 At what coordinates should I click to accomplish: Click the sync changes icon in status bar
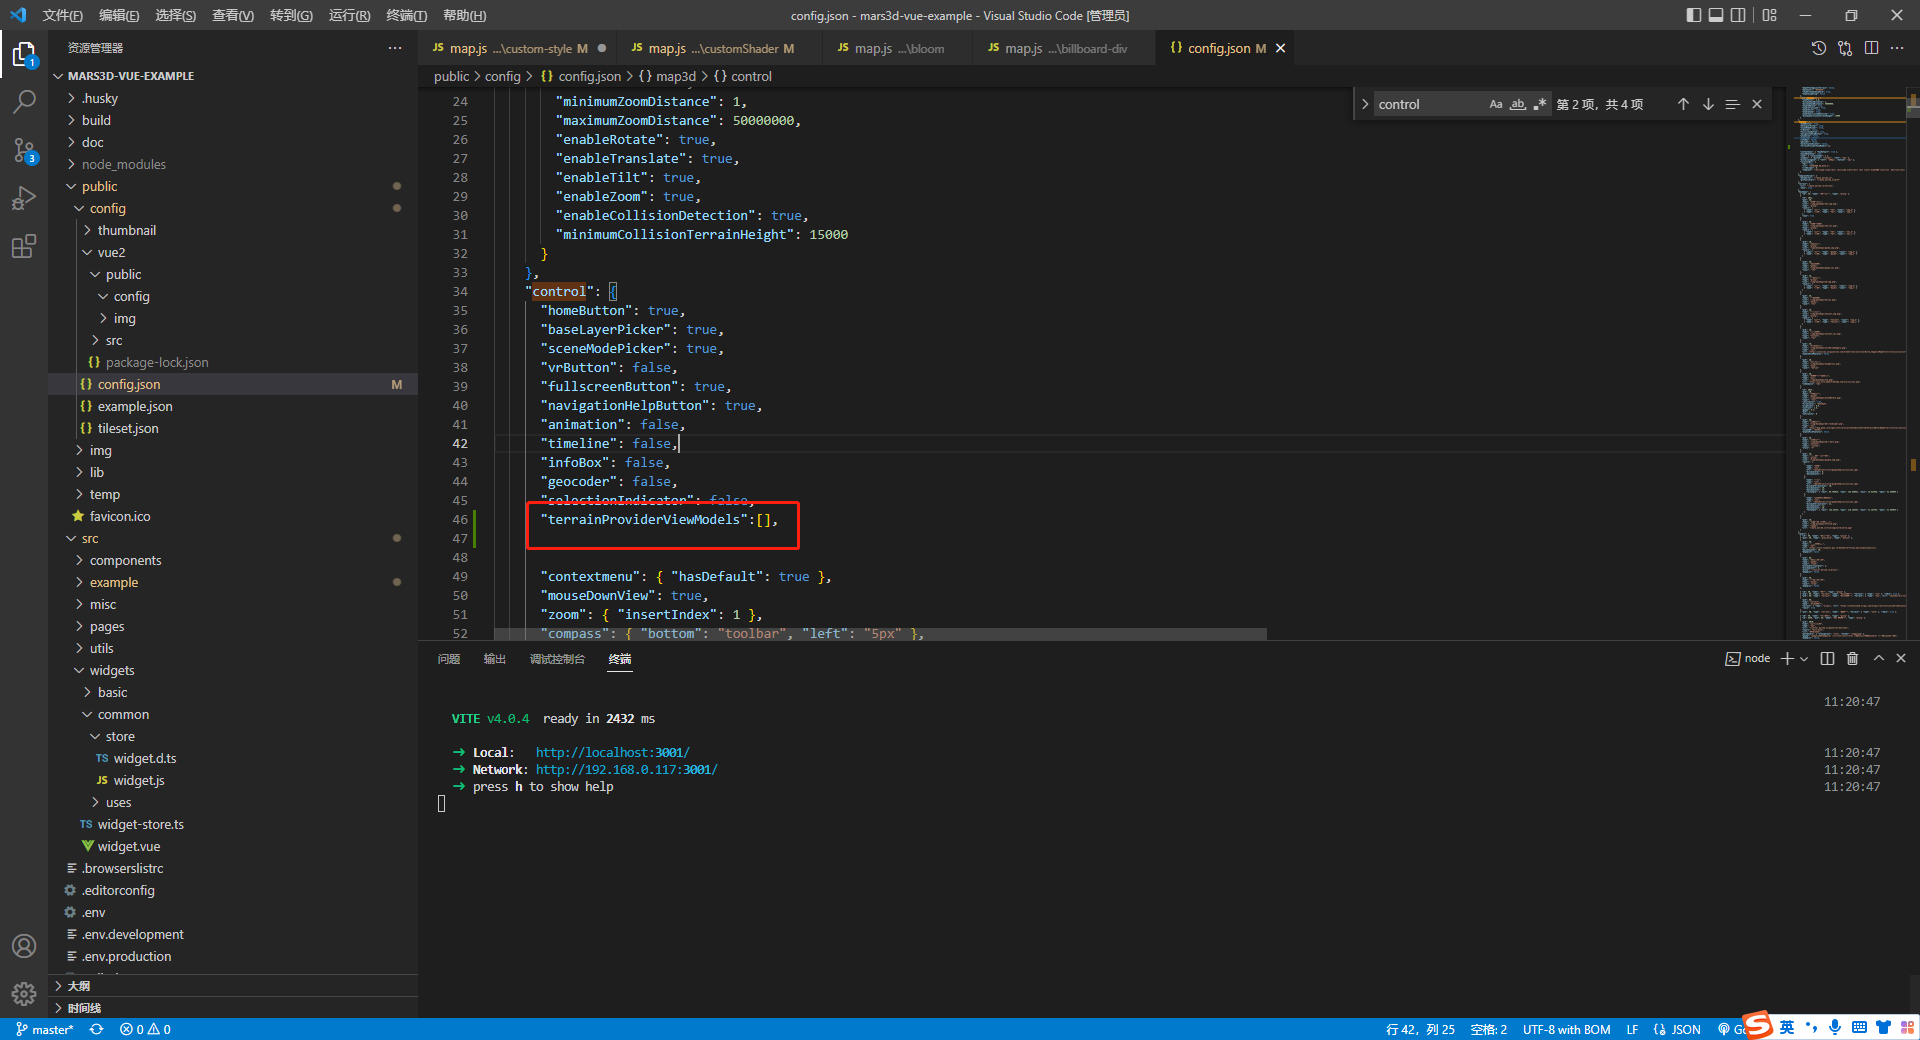96,1029
